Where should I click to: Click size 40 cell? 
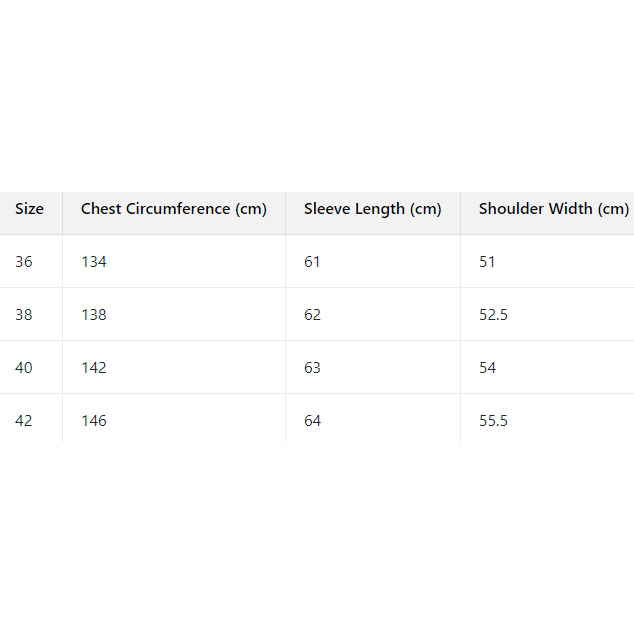(x=24, y=368)
